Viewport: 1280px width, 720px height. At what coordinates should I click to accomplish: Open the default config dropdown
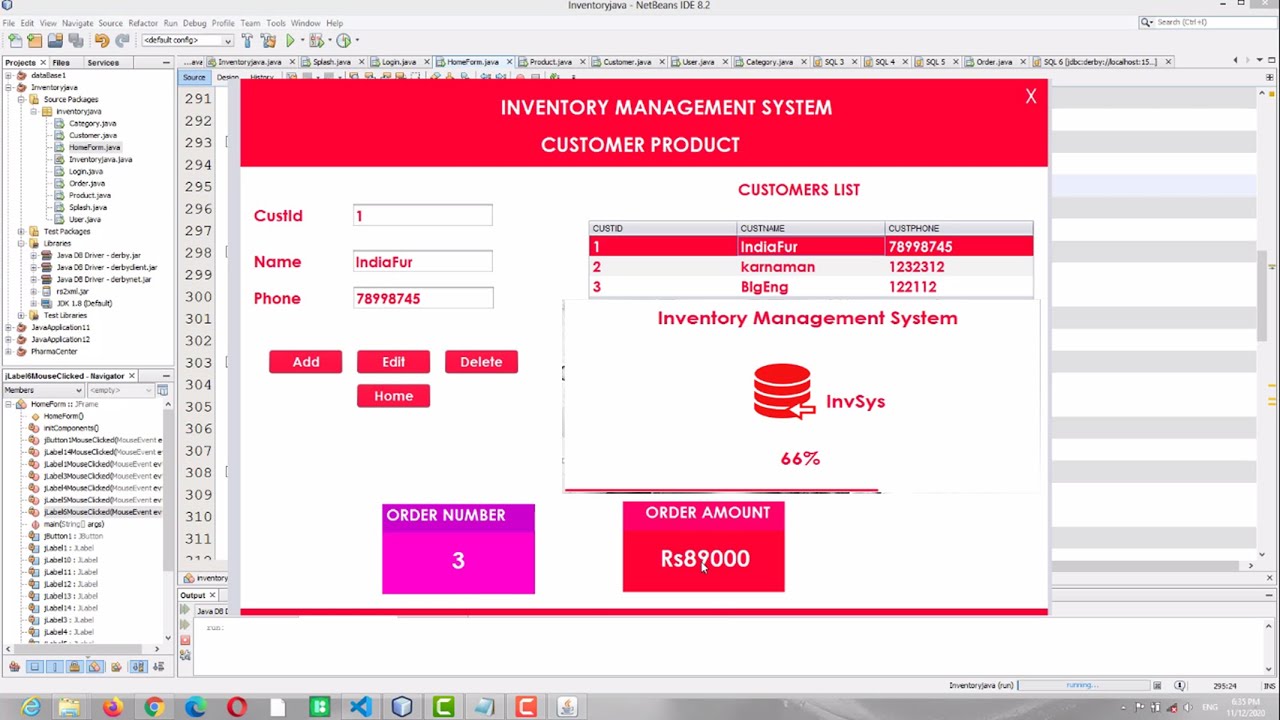(x=187, y=40)
